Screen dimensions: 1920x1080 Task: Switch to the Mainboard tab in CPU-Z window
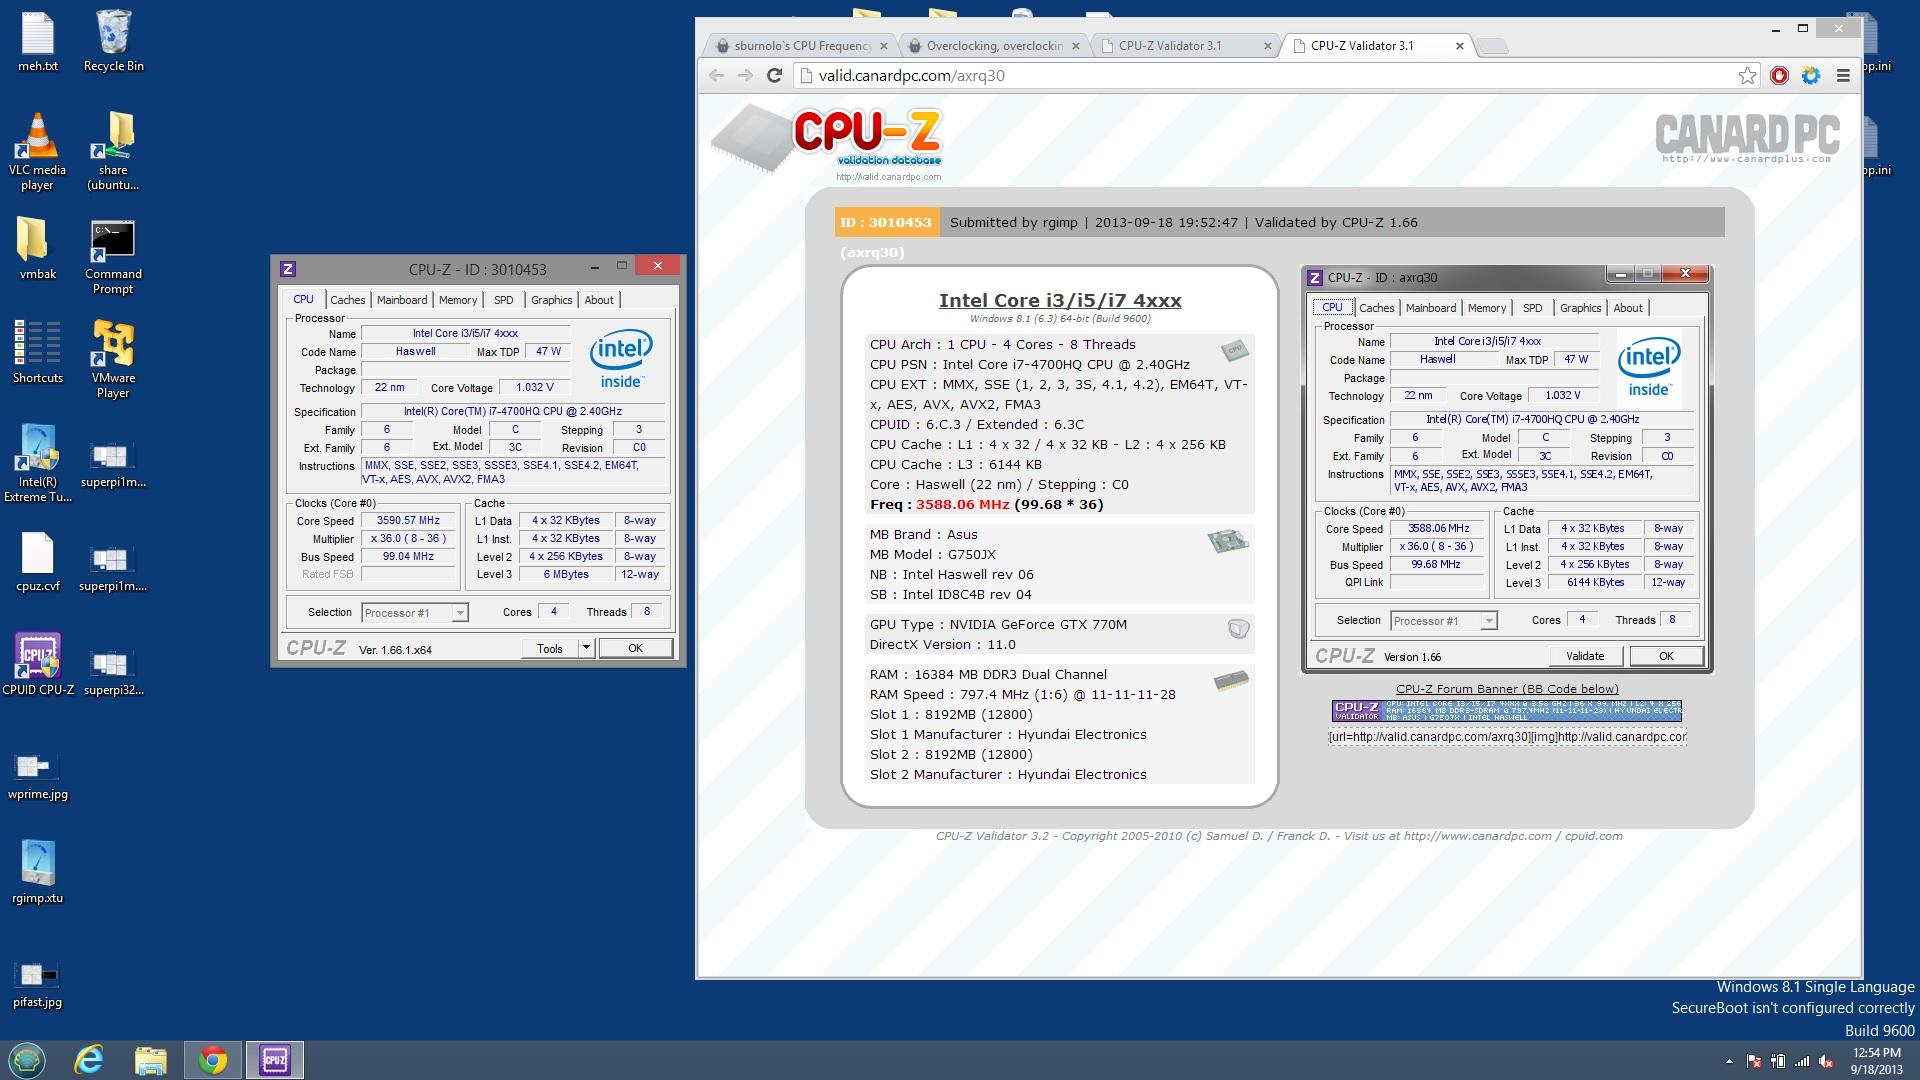tap(402, 300)
